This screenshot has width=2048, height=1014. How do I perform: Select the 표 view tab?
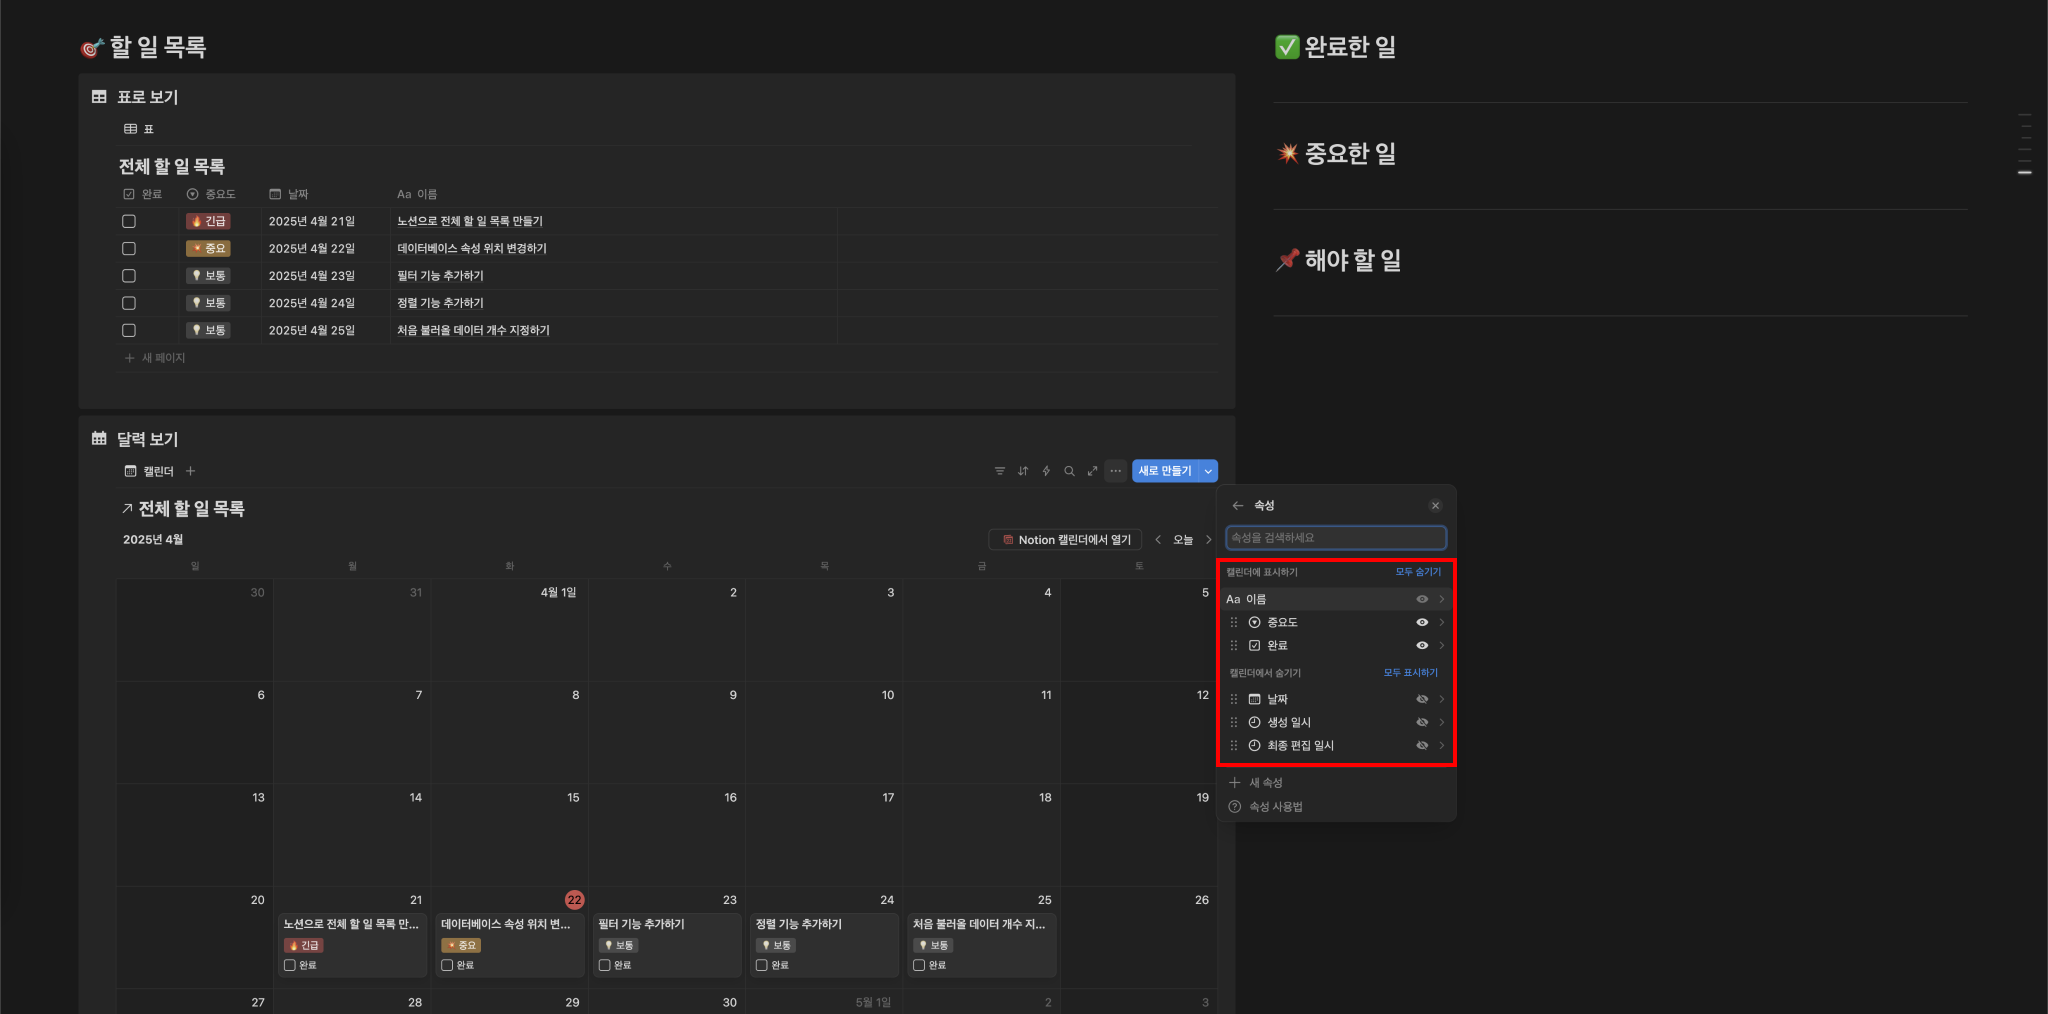tap(139, 129)
